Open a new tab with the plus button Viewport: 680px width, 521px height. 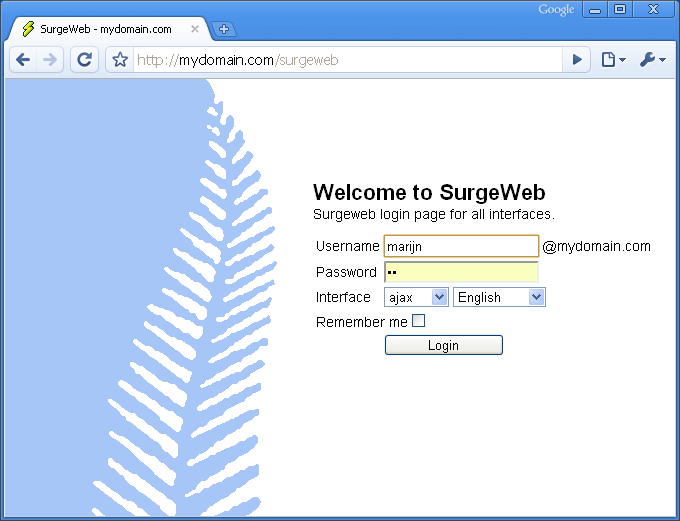tap(224, 29)
